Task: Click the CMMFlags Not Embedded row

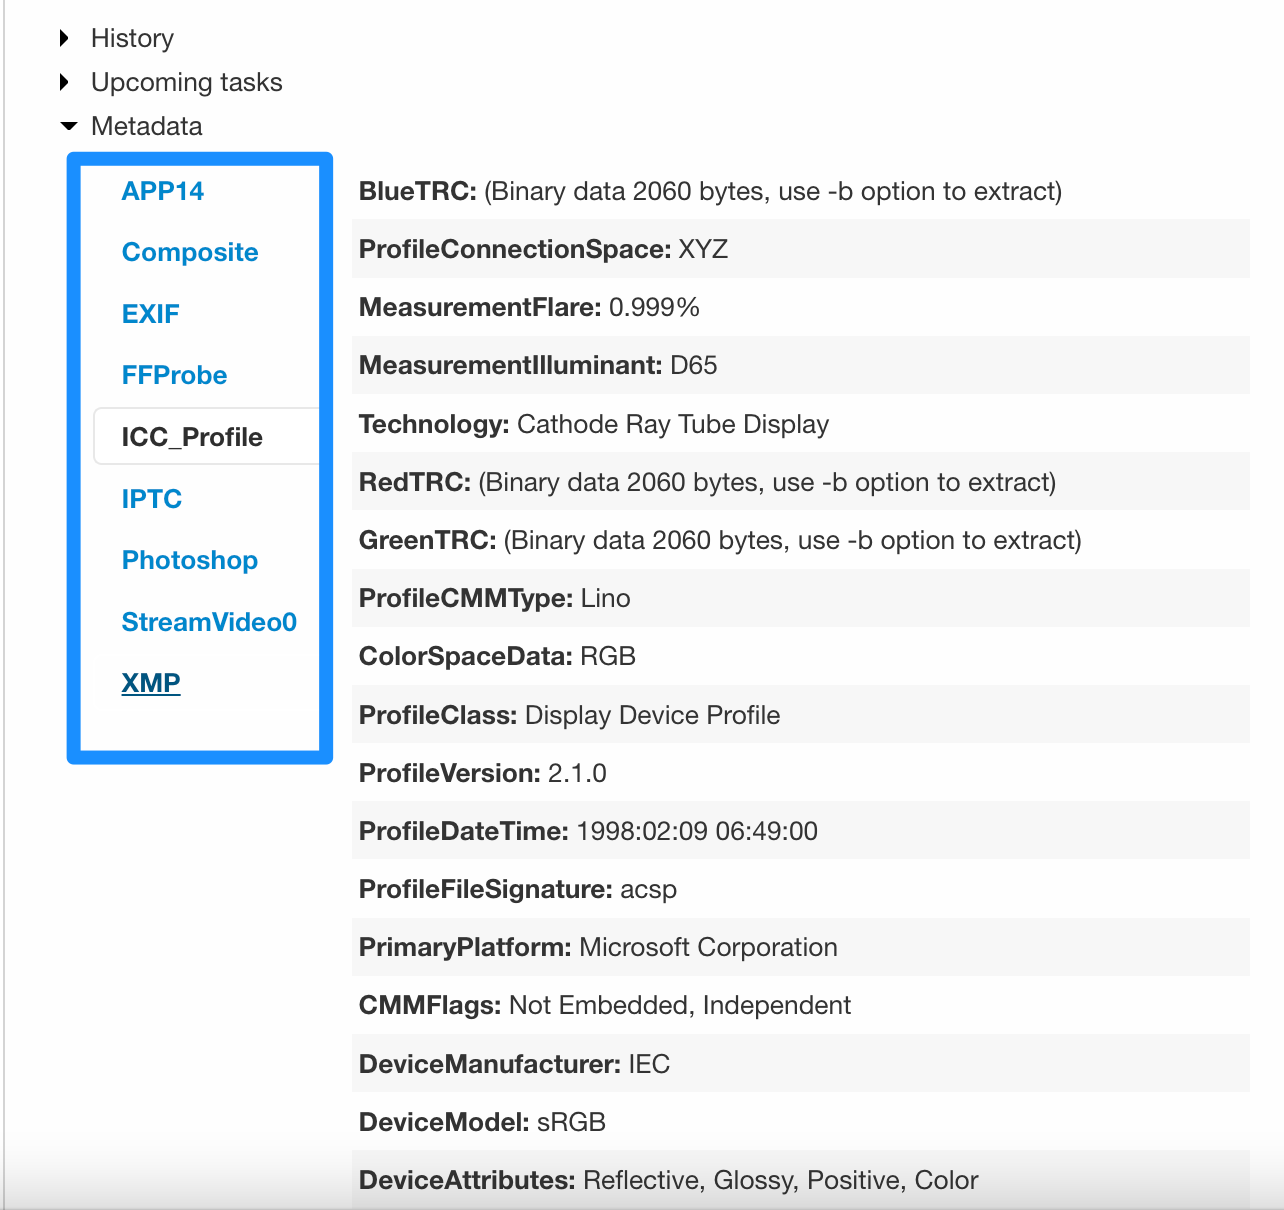Action: point(801,1005)
